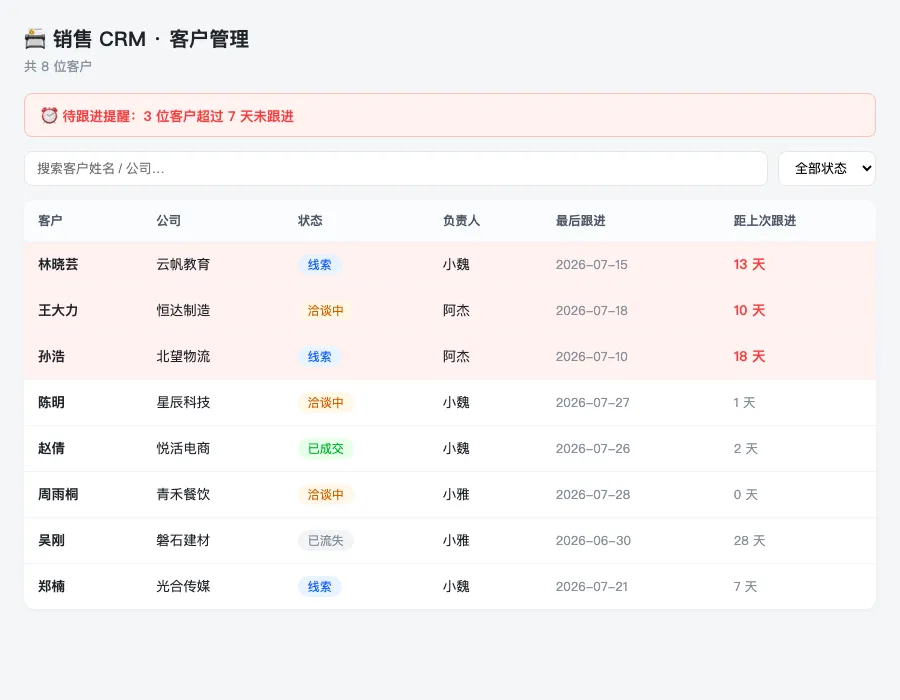Screen dimensions: 900x700
Task: Click 已流失 status badge for 吴刚
Action: pyautogui.click(x=325, y=540)
